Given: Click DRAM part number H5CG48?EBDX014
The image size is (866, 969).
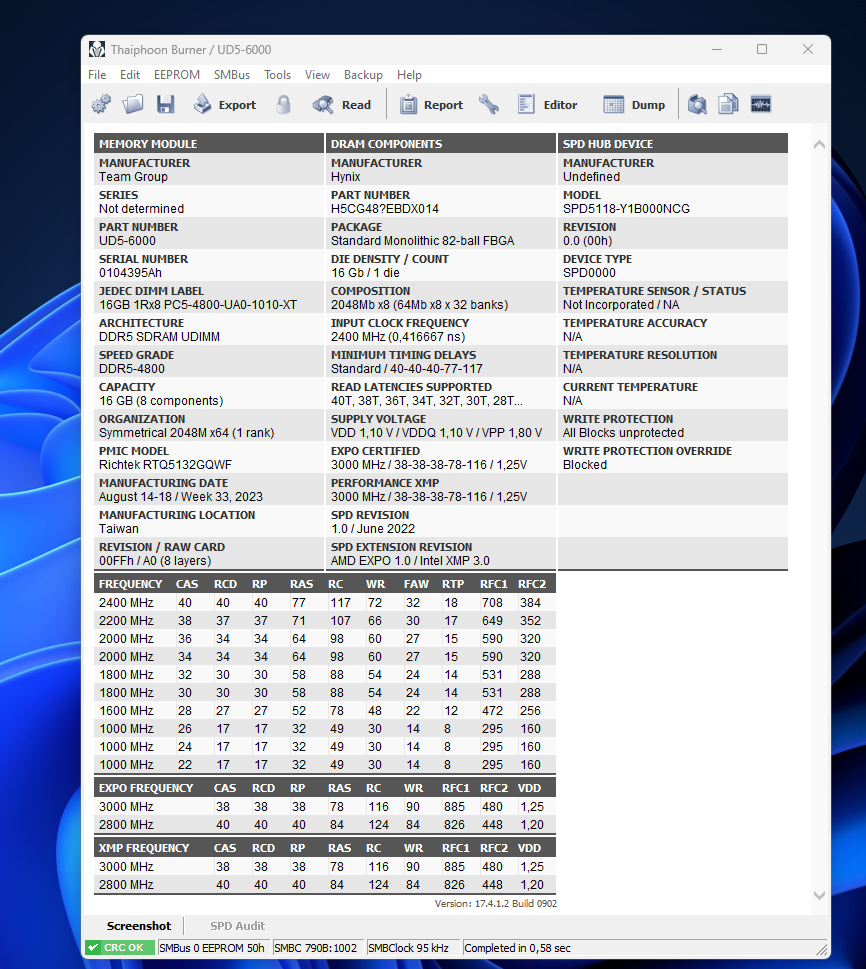Looking at the screenshot, I should coord(384,209).
